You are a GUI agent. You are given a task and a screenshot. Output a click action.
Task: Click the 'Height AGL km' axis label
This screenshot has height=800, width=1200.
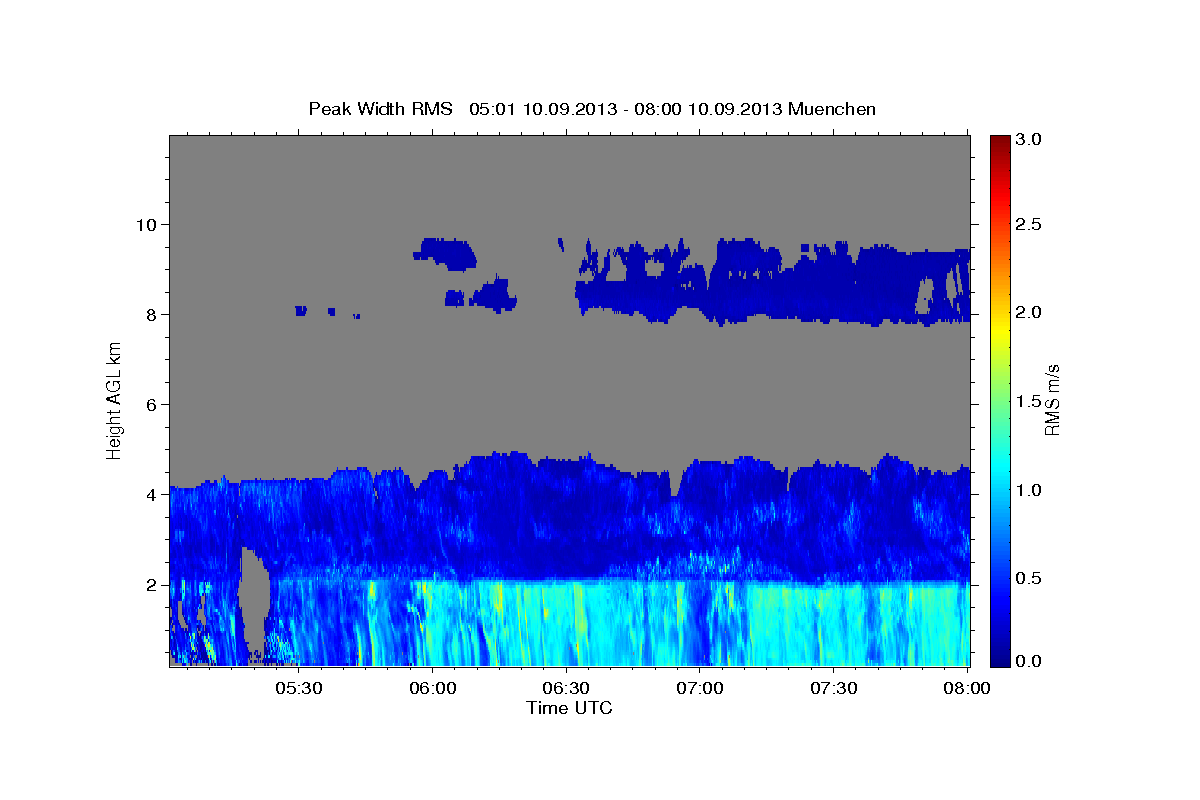pos(114,400)
